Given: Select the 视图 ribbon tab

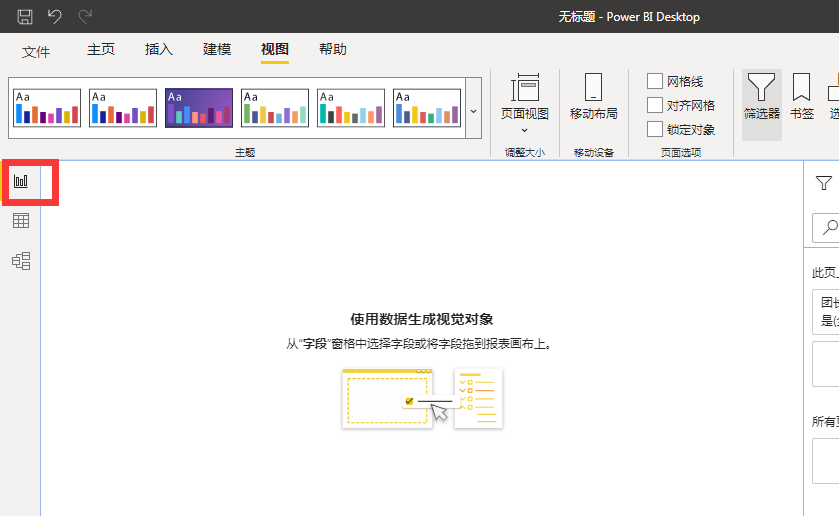Looking at the screenshot, I should [x=274, y=49].
